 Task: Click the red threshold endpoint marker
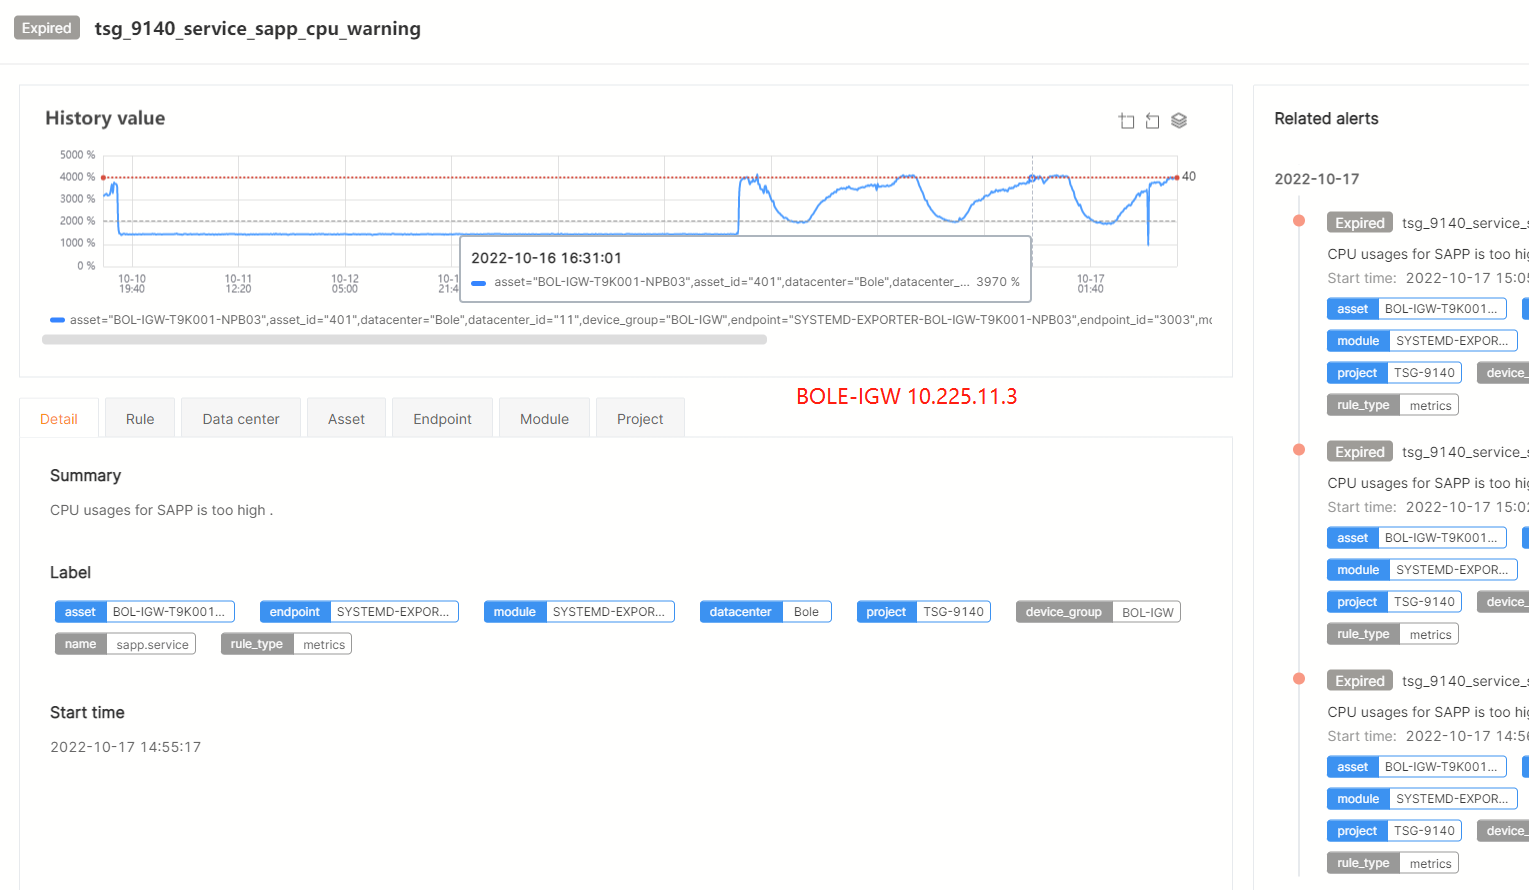point(1177,177)
